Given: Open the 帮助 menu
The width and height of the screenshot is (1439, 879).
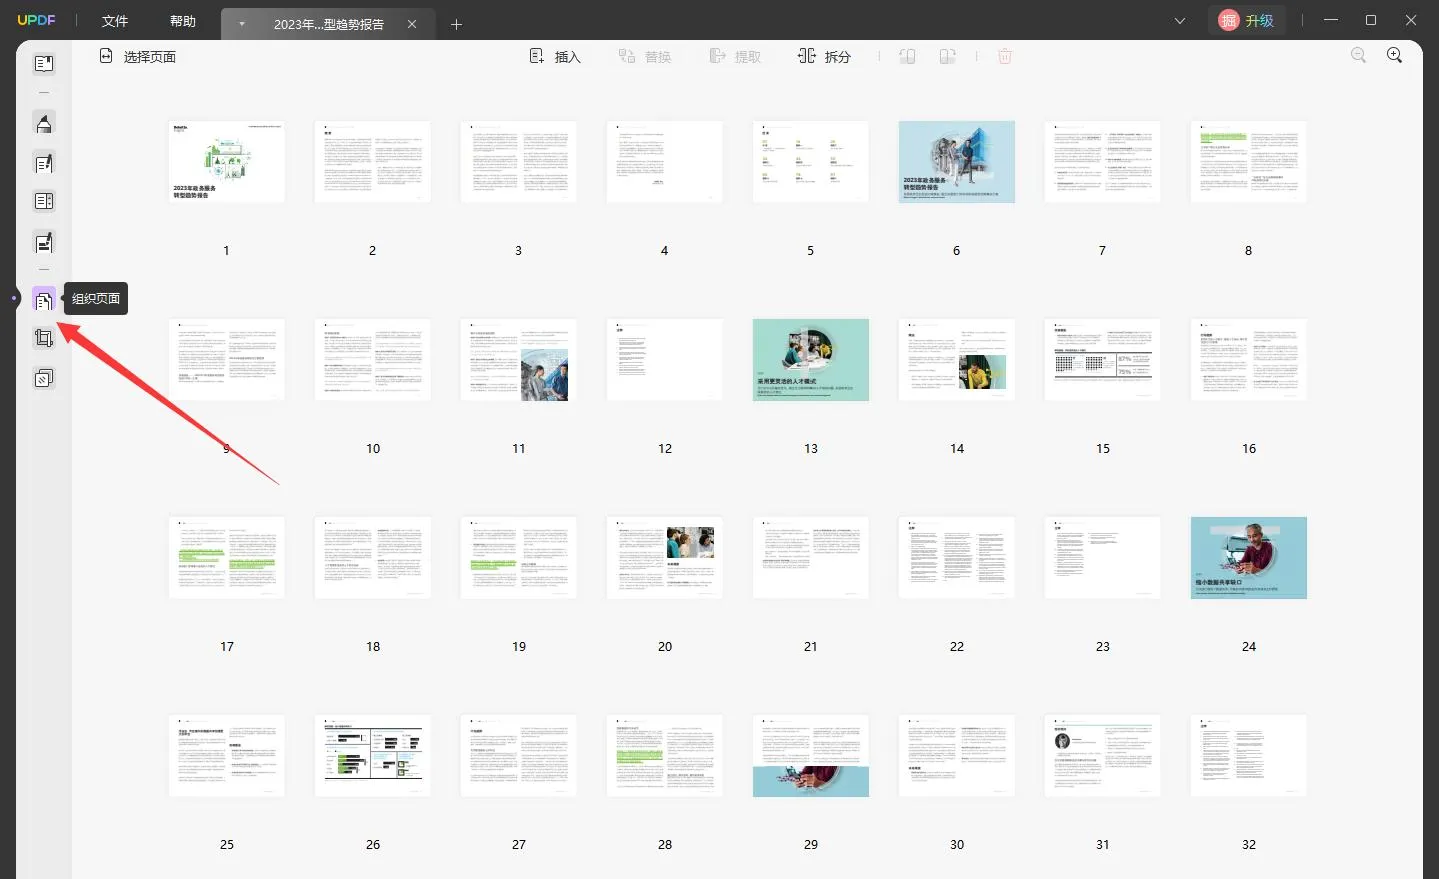Looking at the screenshot, I should coord(183,21).
